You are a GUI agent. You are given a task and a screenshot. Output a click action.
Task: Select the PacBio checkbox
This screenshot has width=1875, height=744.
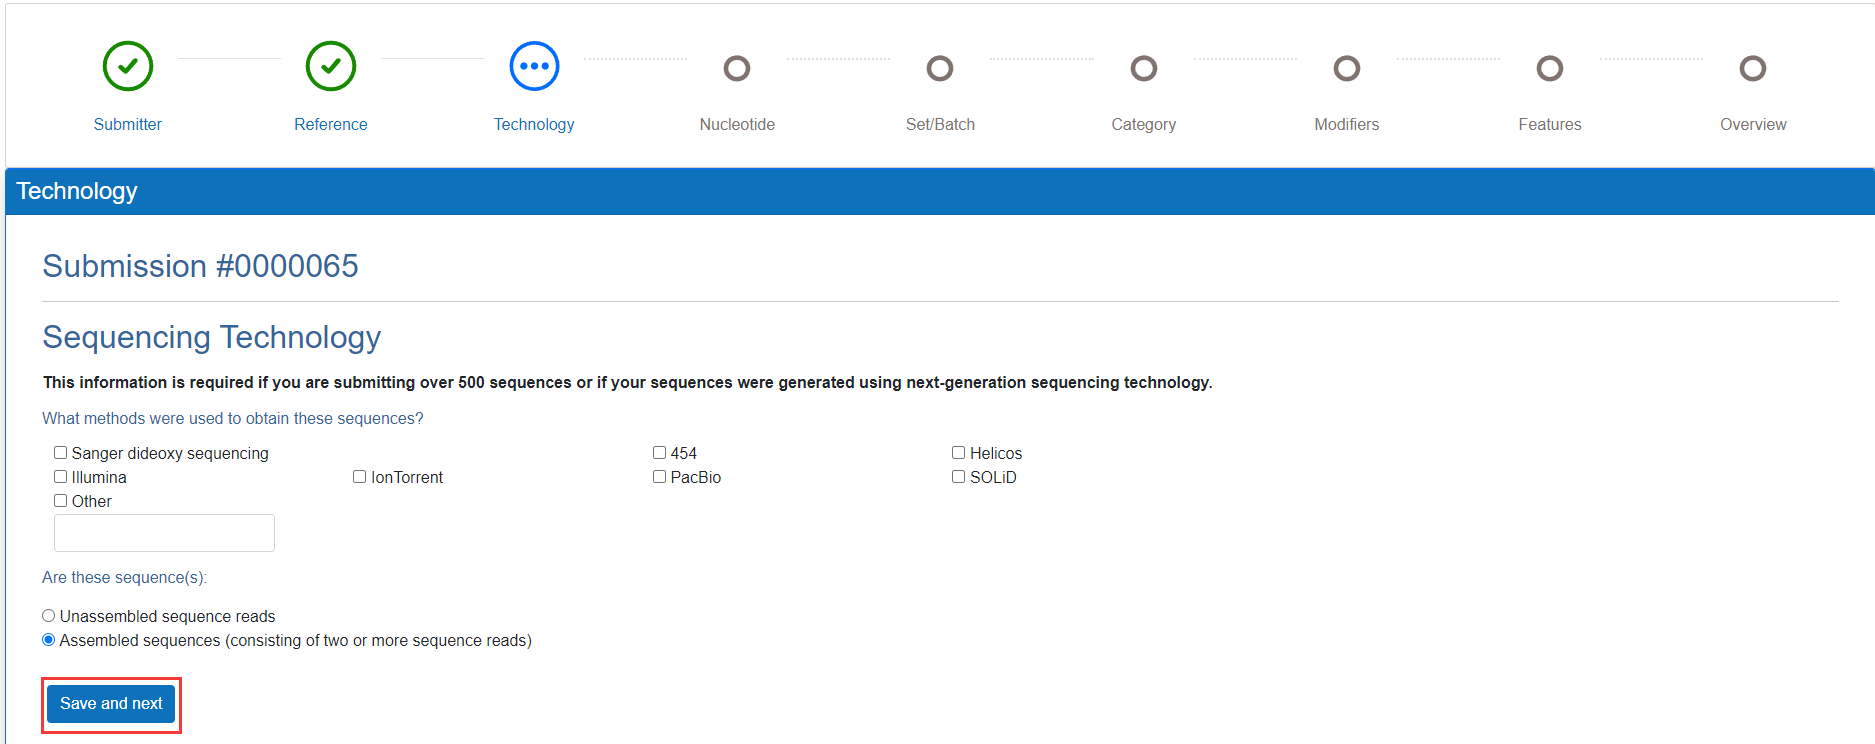coord(660,477)
